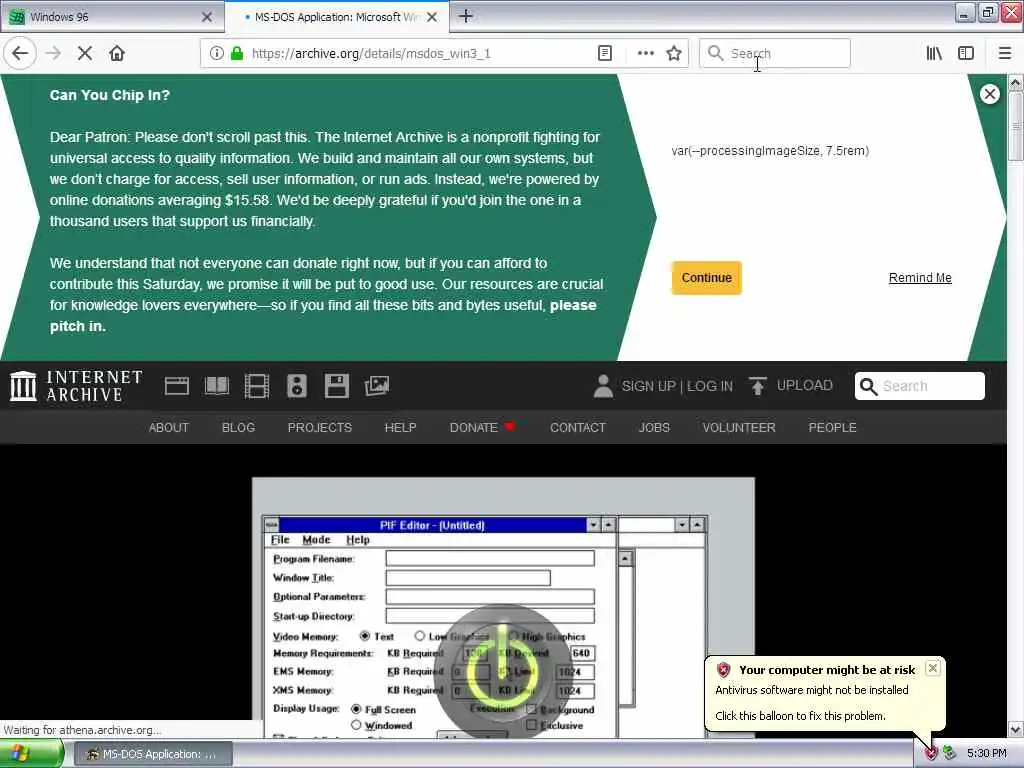
Task: Open a new browser tab
Action: point(466,16)
